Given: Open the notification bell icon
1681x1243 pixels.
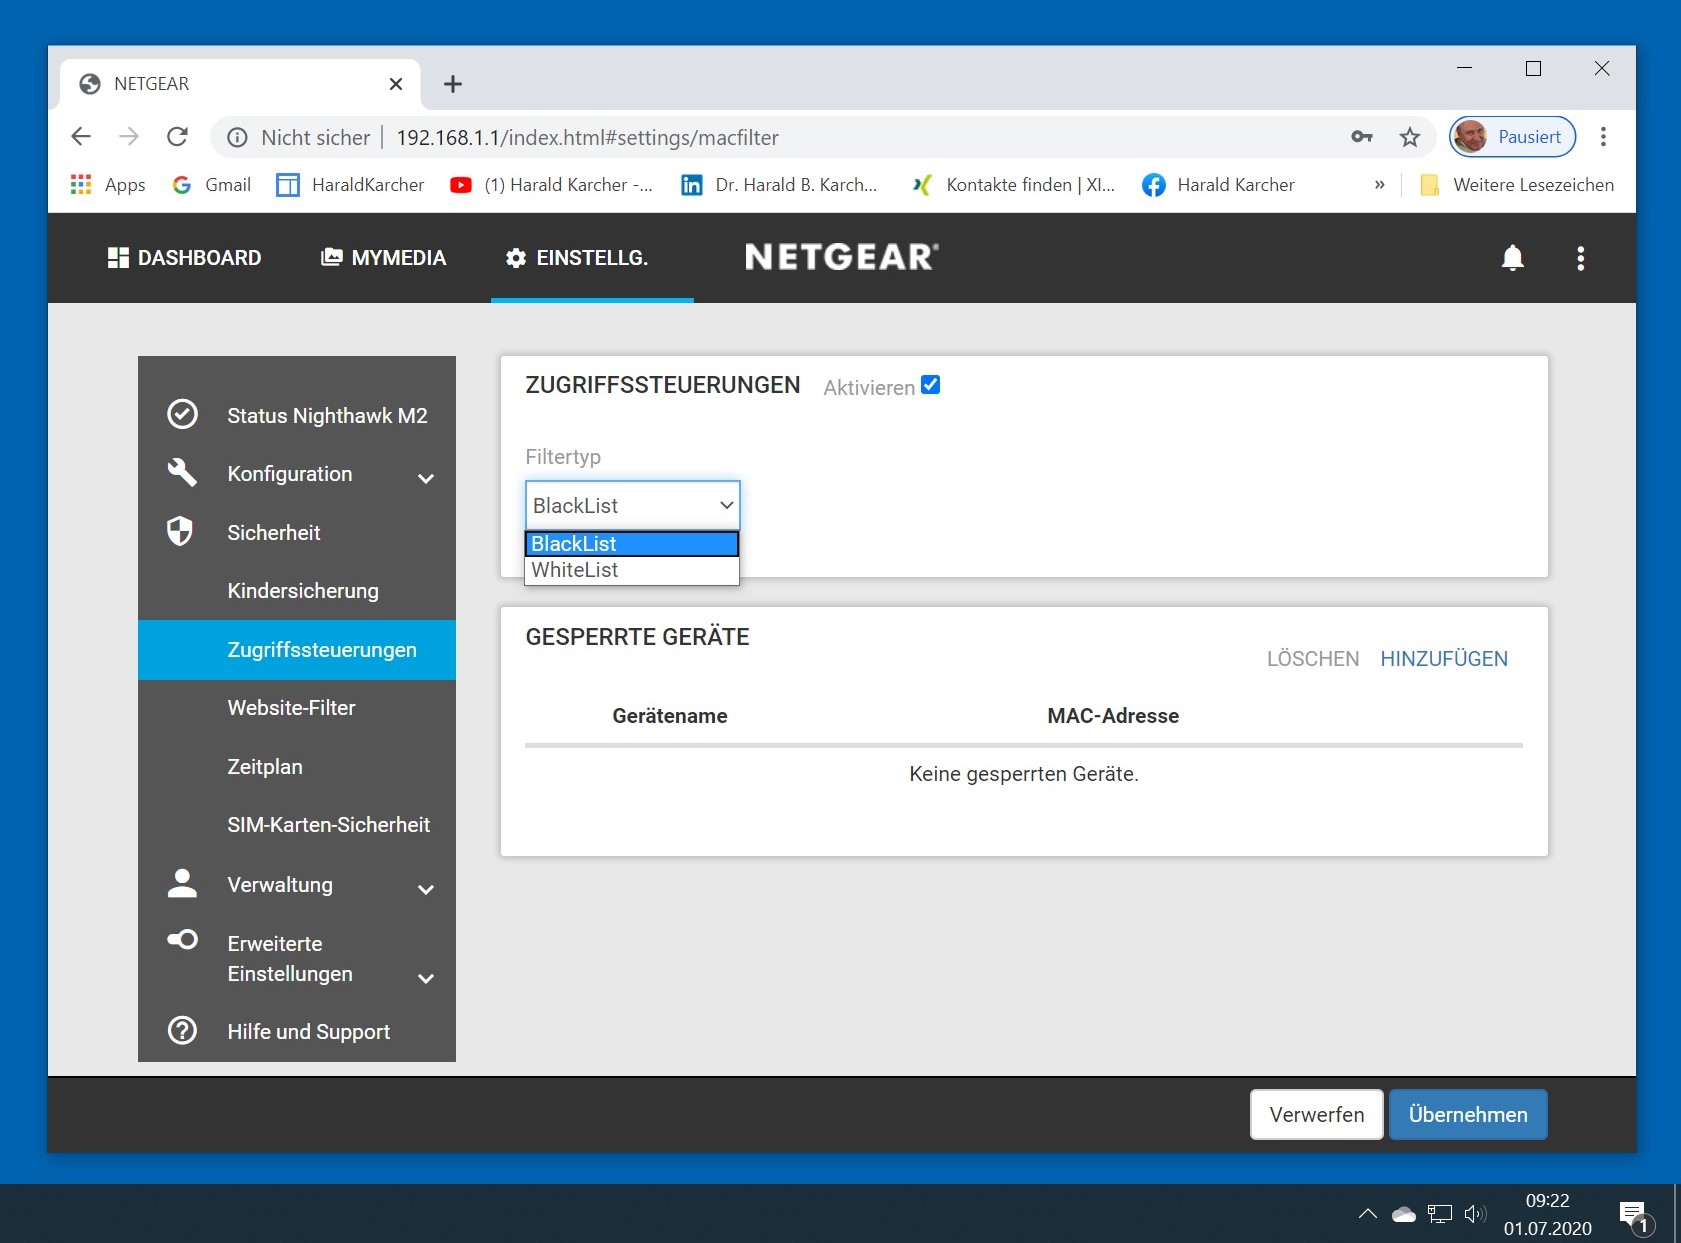Looking at the screenshot, I should [x=1512, y=257].
